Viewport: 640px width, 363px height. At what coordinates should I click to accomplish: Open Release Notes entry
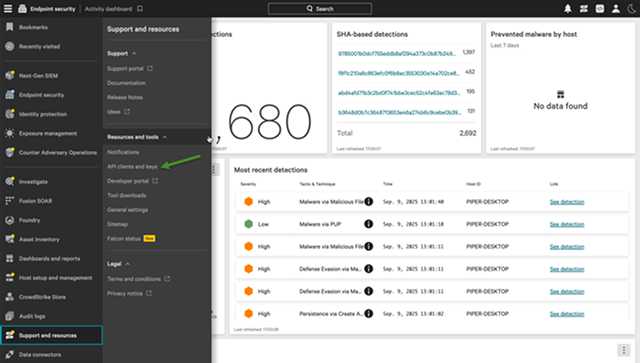pyautogui.click(x=125, y=97)
